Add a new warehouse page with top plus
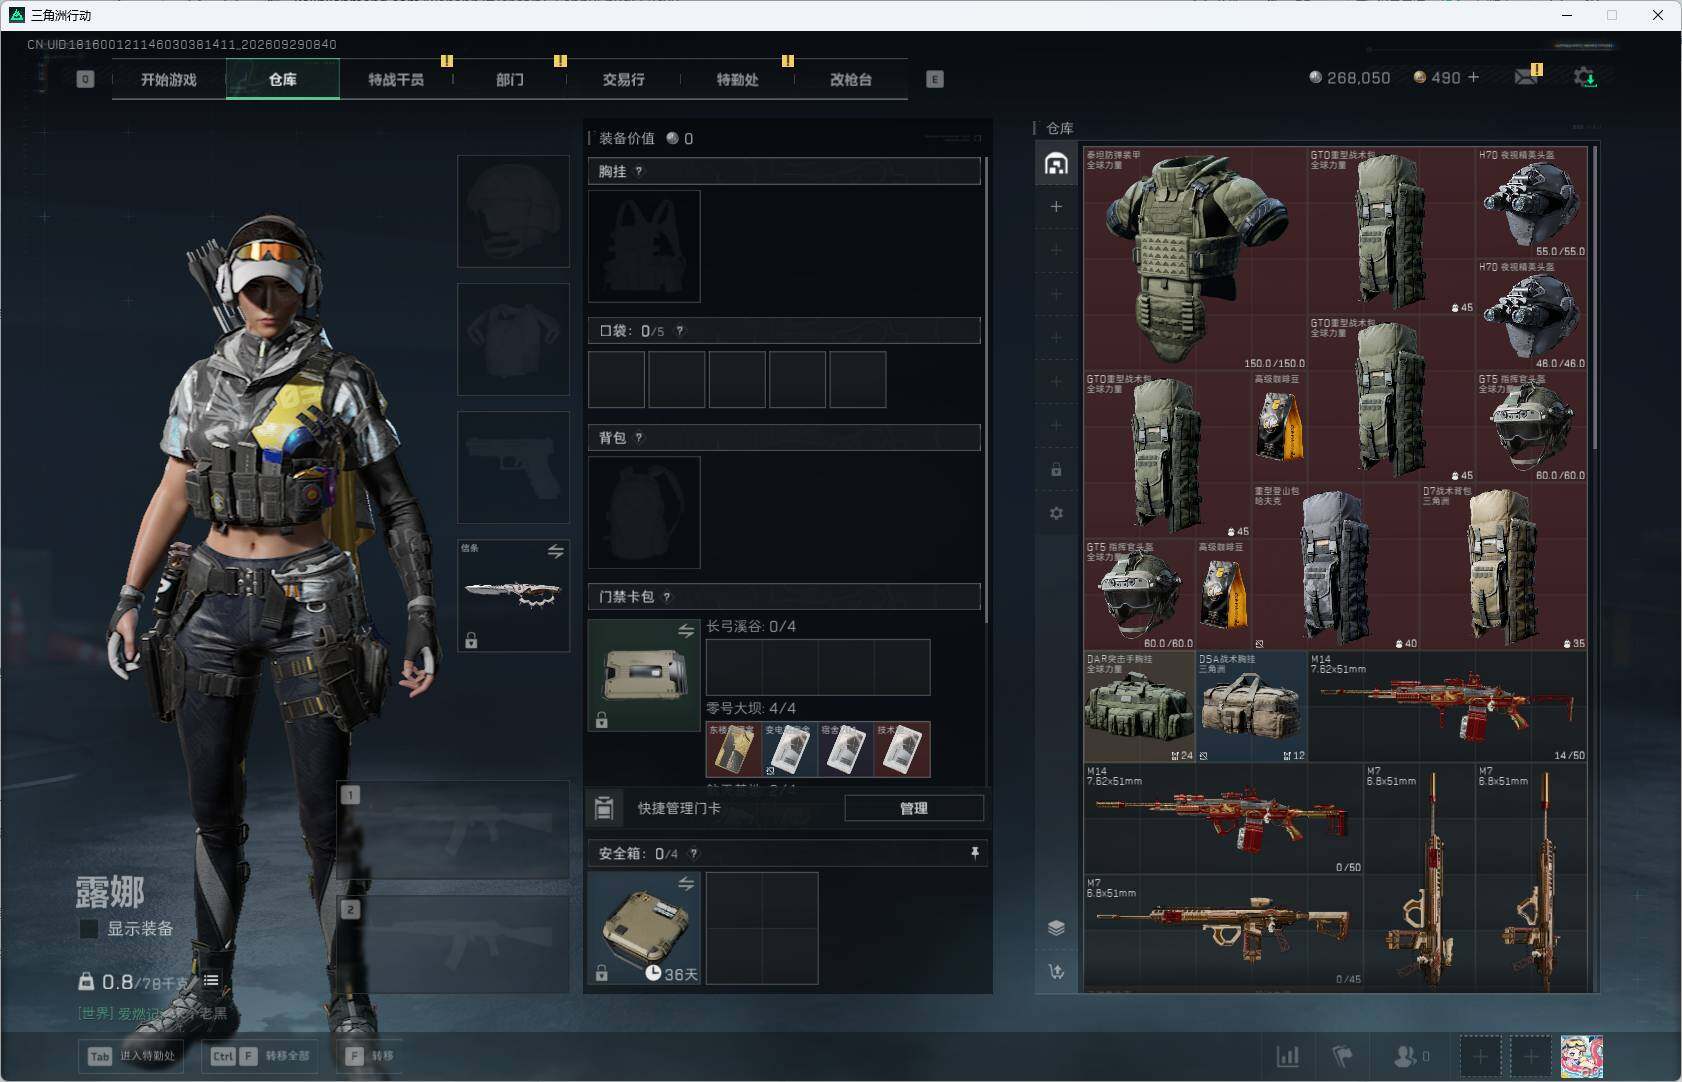 pos(1056,207)
